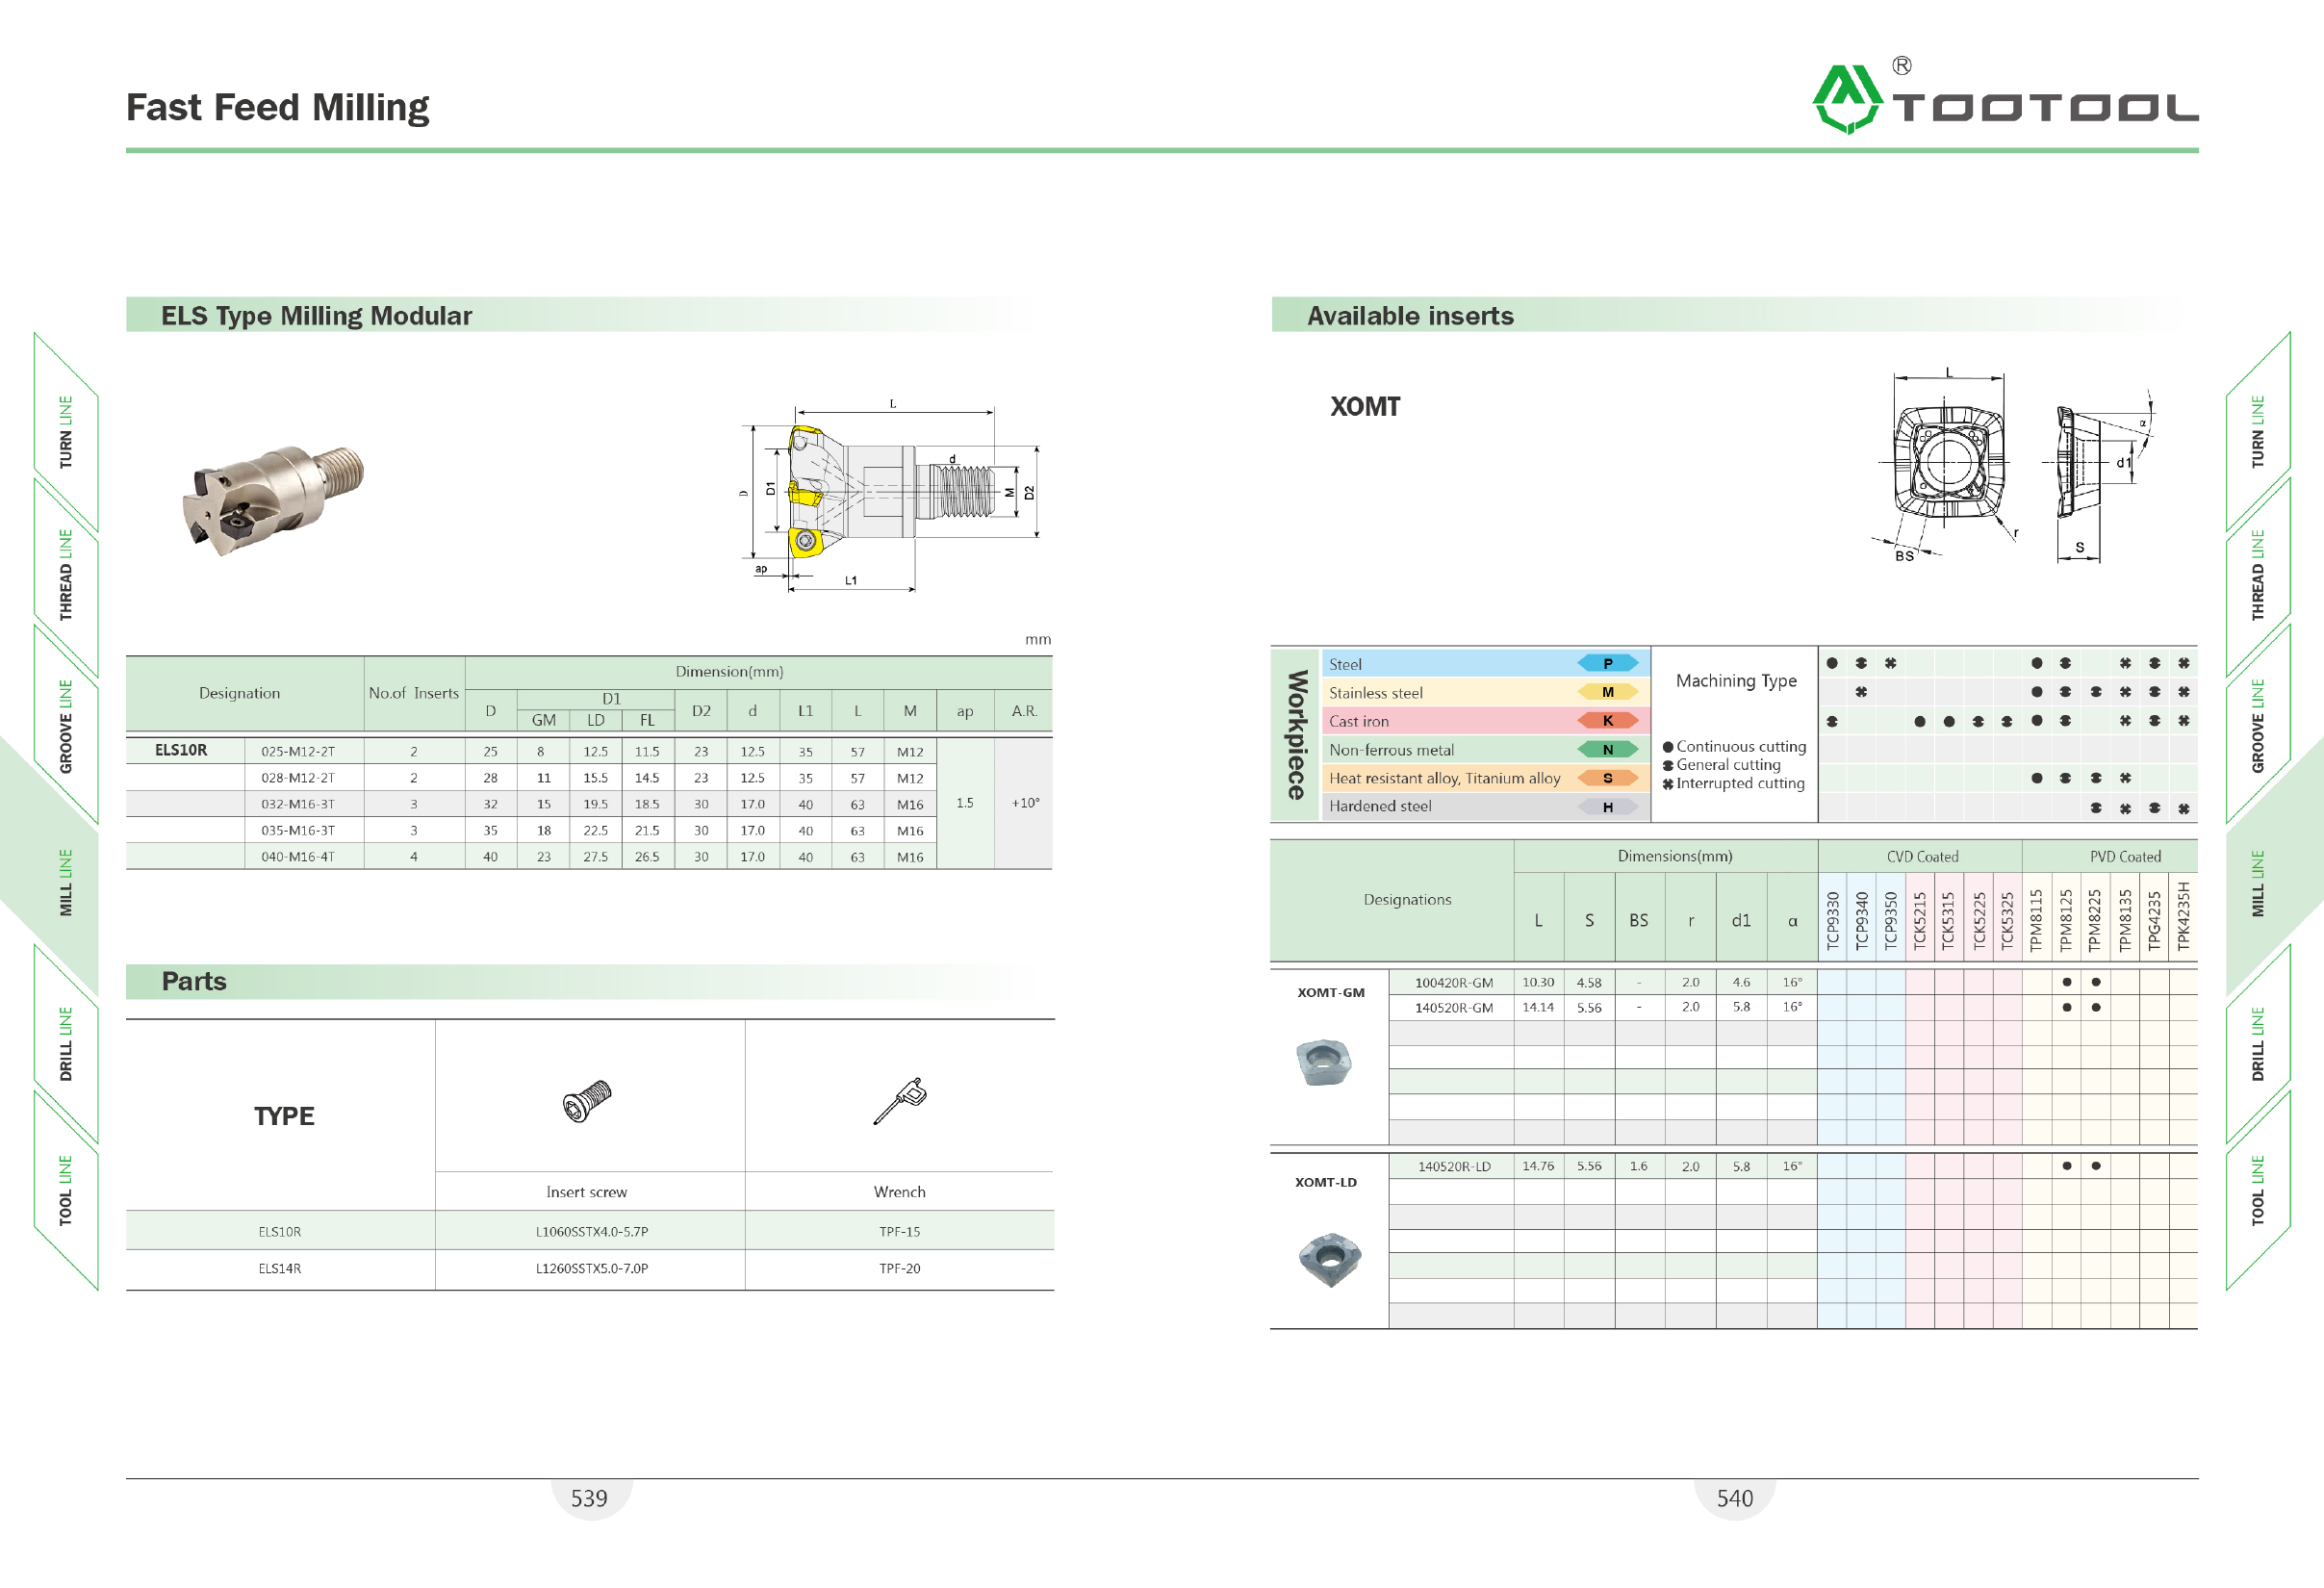Click the XOMT insert side-view drawing

pyautogui.click(x=2100, y=475)
